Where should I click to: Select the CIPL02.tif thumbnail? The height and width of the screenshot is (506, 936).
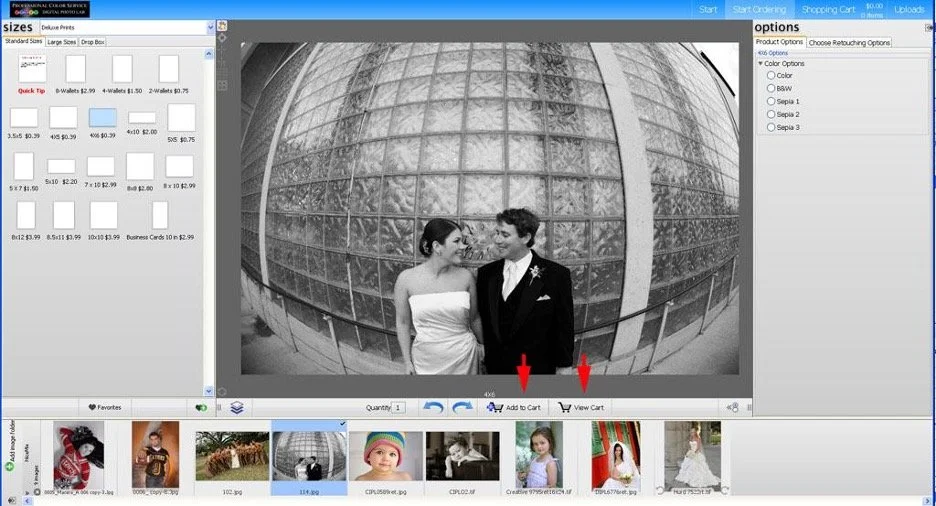point(463,456)
